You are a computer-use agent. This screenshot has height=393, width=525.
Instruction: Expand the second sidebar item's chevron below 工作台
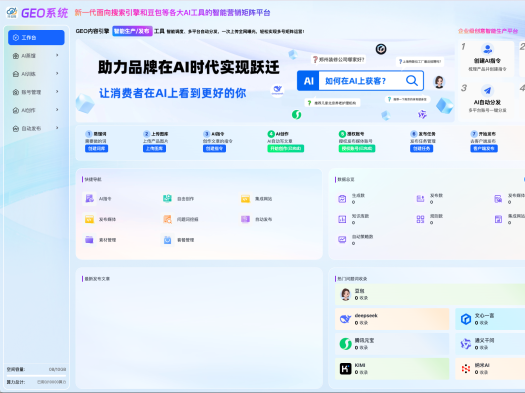pos(57,55)
